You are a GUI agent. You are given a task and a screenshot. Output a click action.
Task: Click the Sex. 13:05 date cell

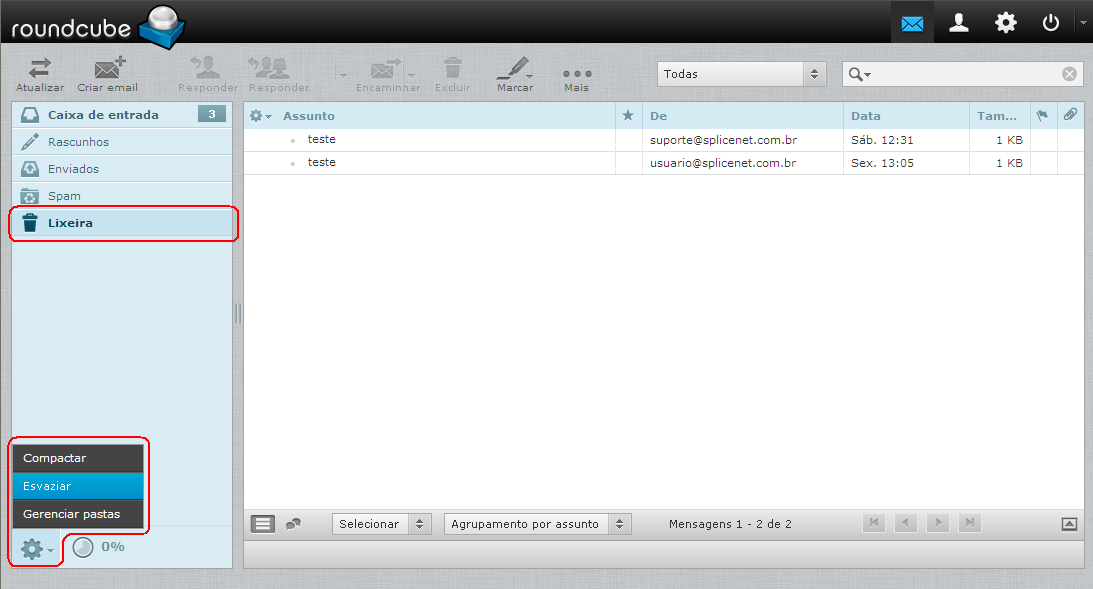[882, 163]
